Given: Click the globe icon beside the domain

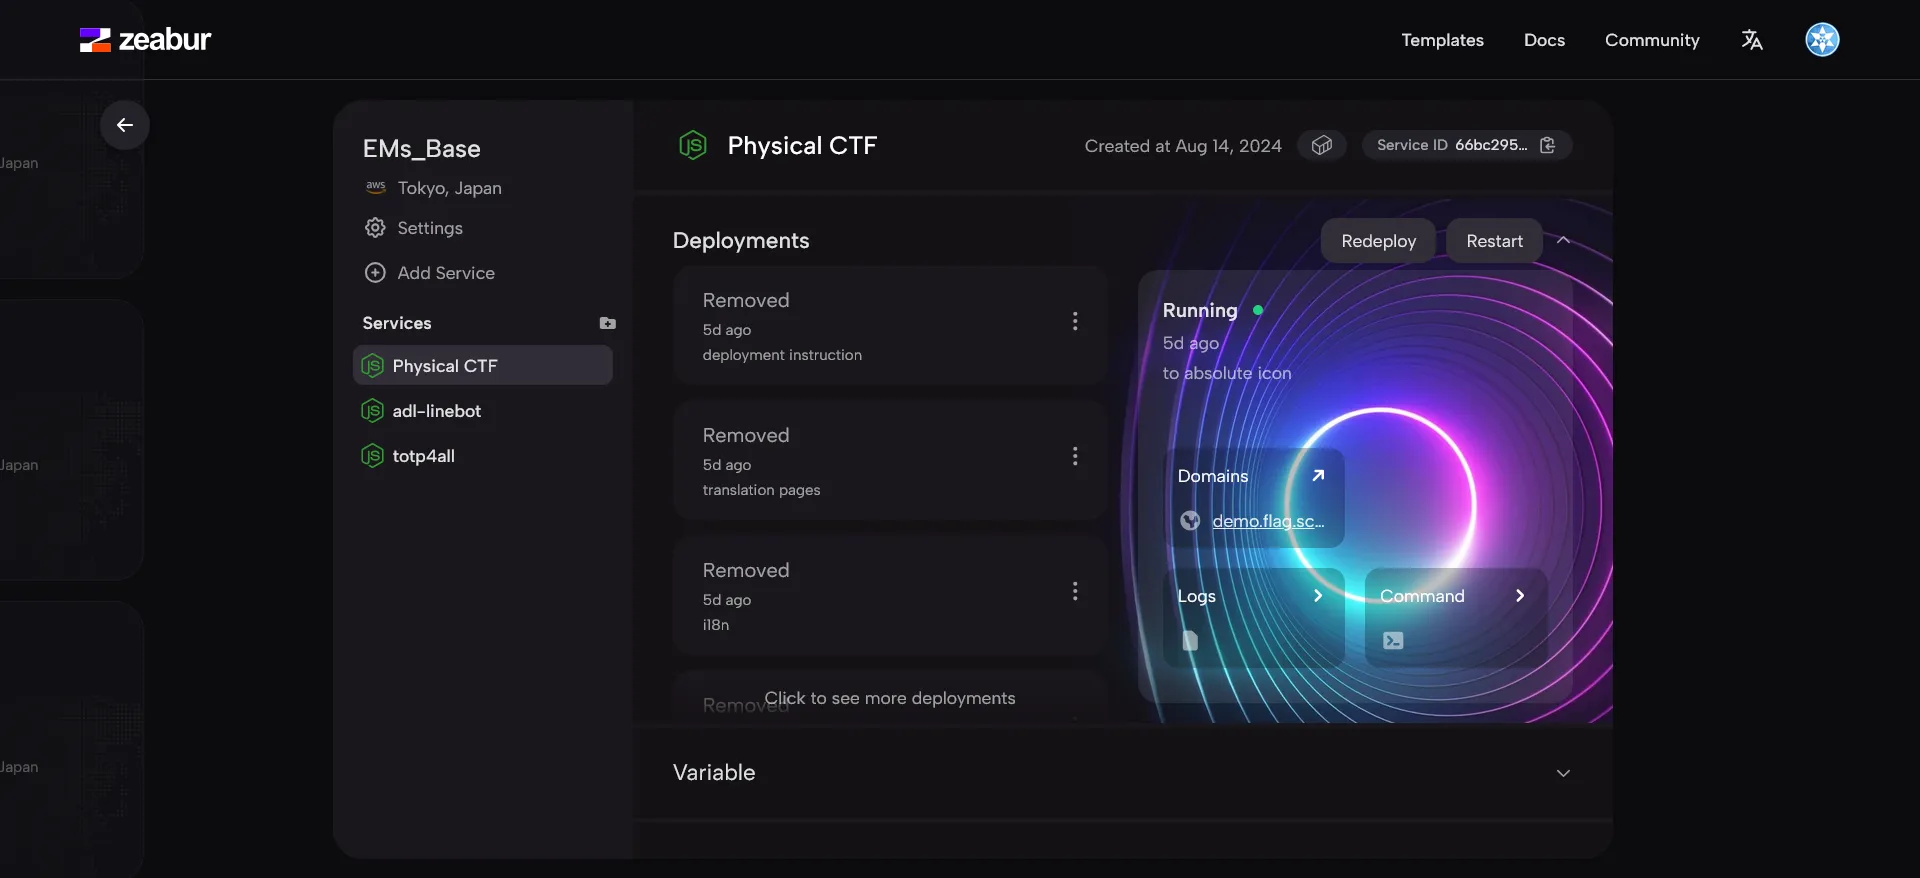Looking at the screenshot, I should coord(1190,520).
